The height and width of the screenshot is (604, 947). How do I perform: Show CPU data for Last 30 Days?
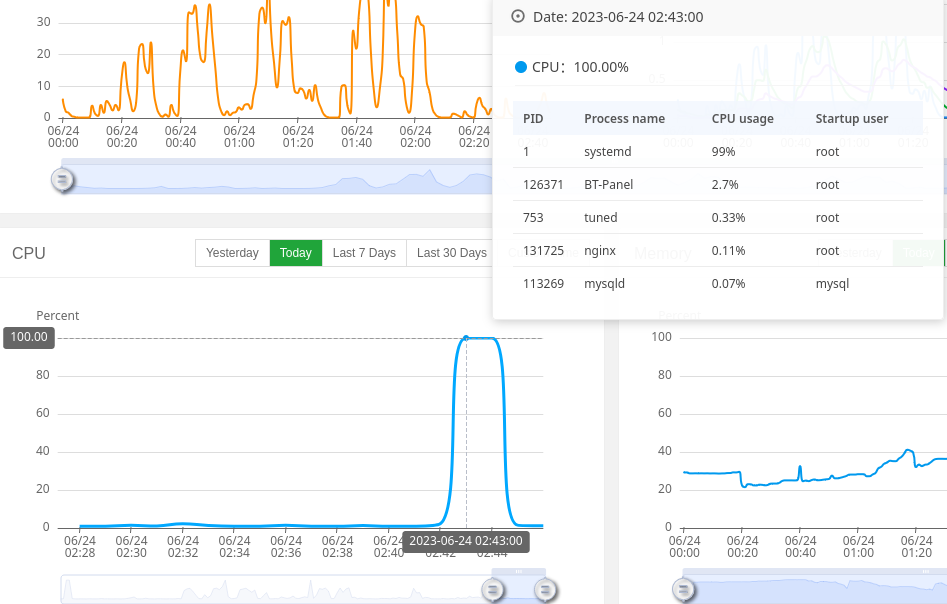[451, 253]
